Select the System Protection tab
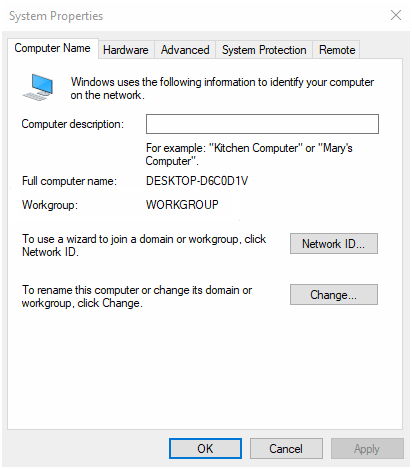This screenshot has height=469, width=412. coord(264,50)
